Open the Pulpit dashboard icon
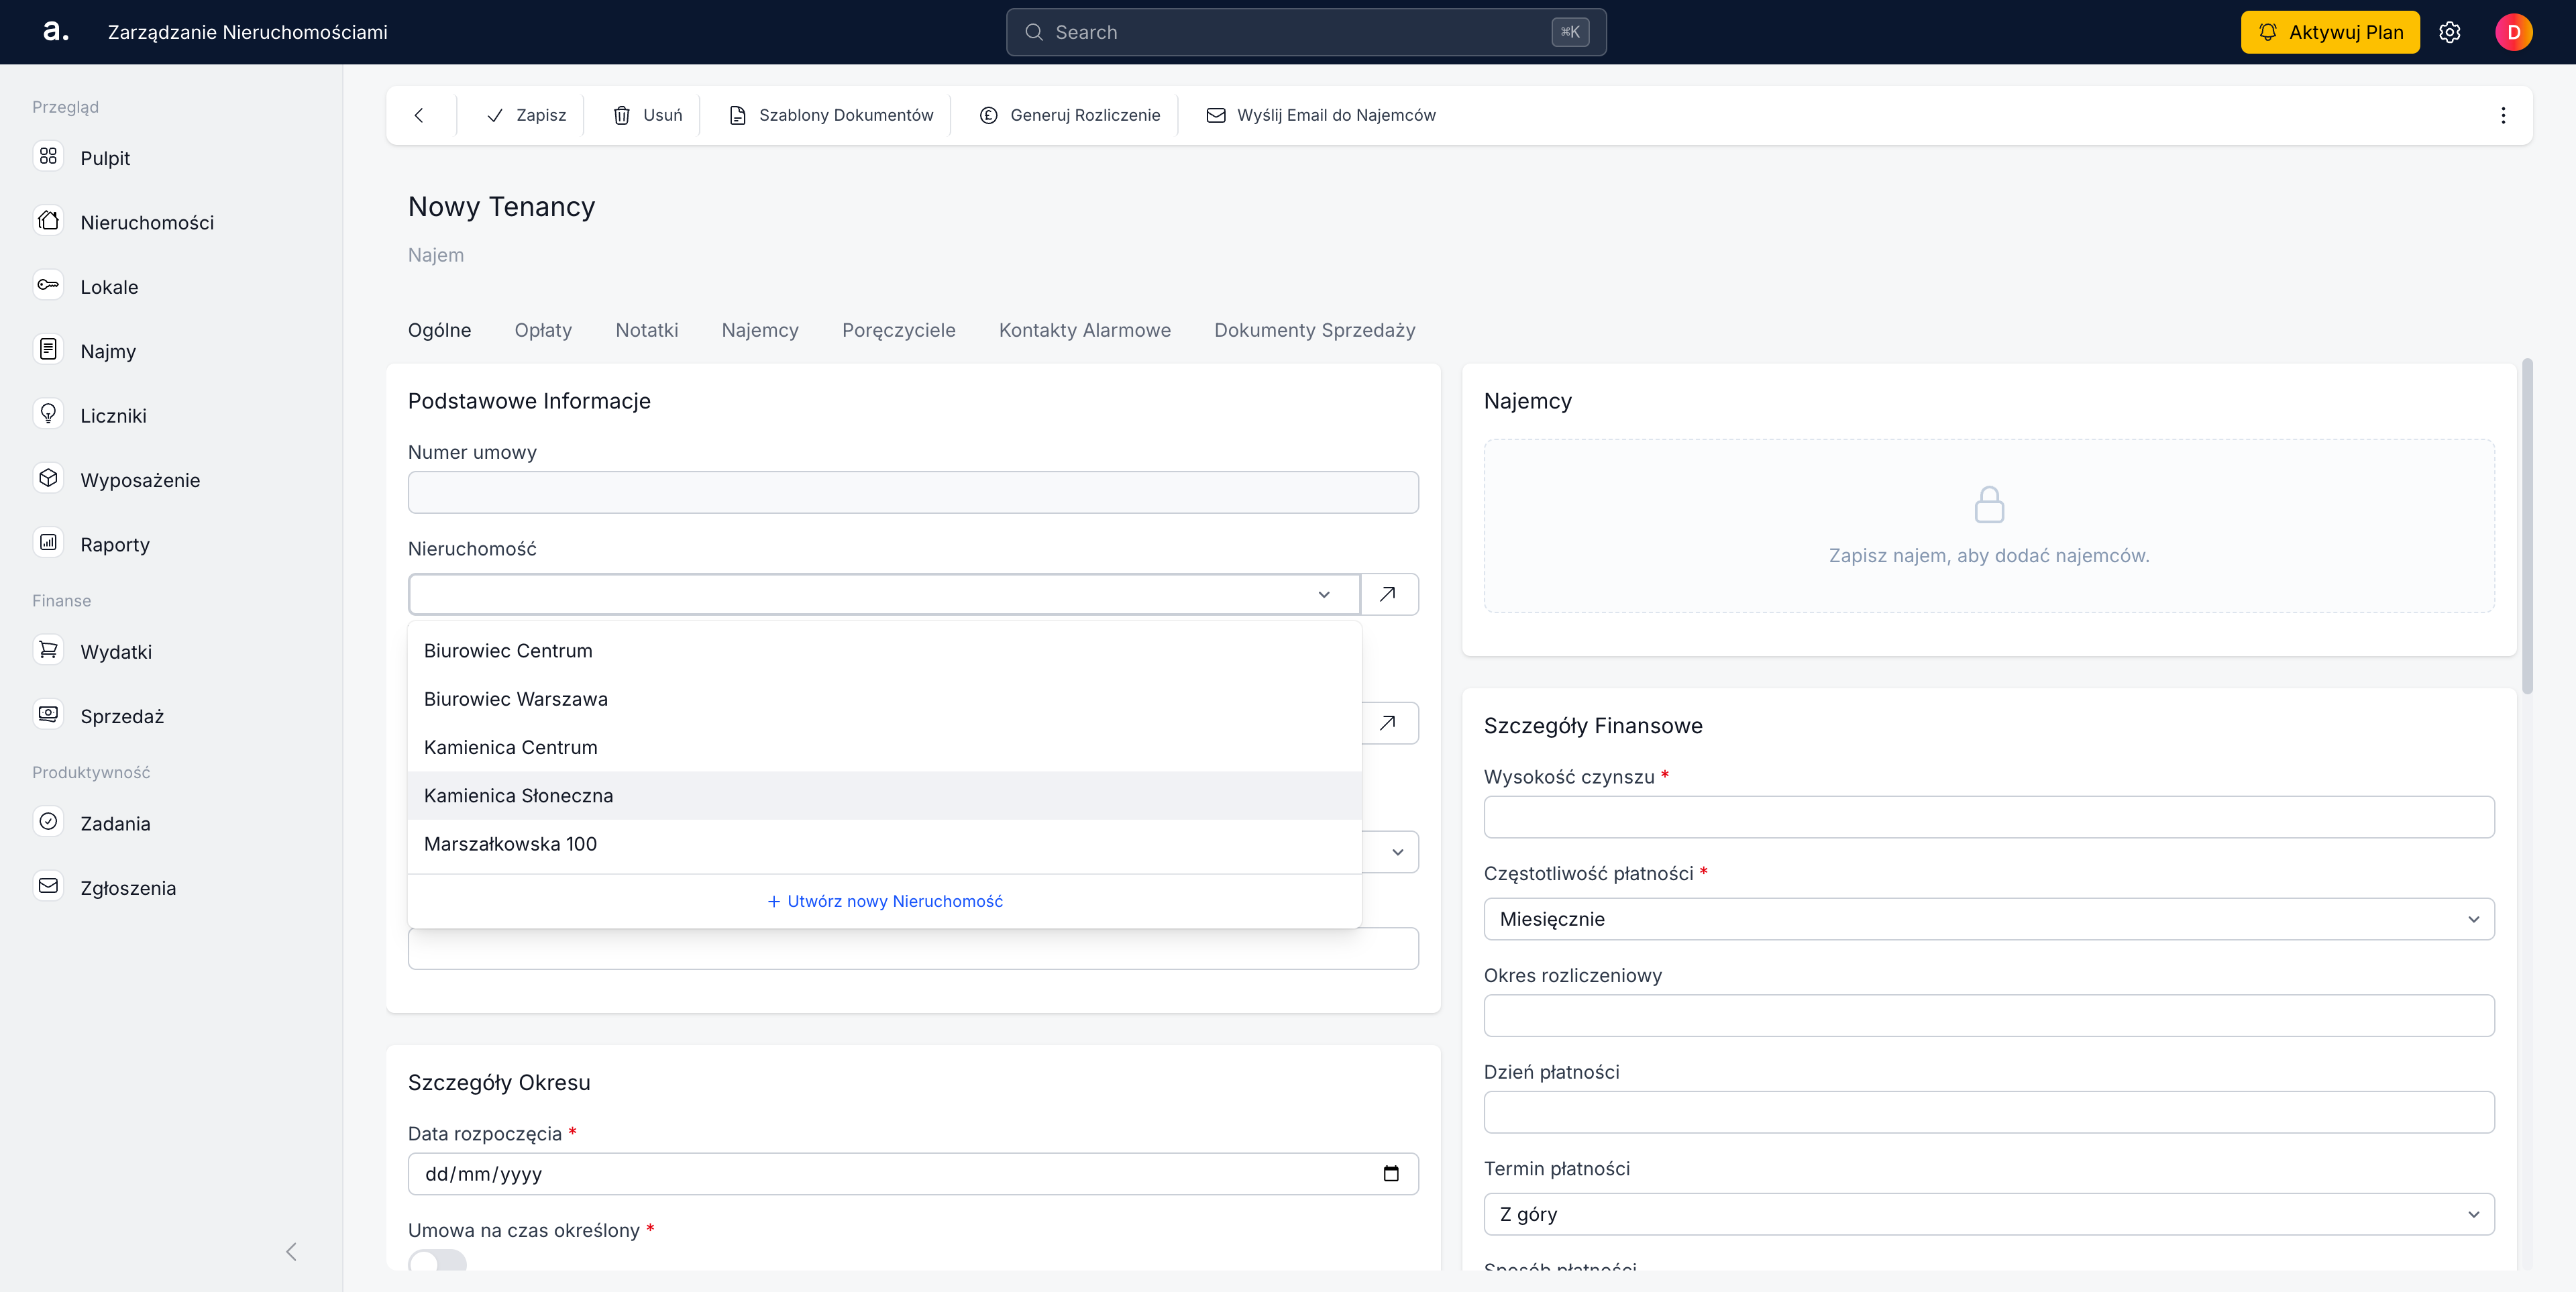Screen dimensions: 2576x1292 pos(48,157)
